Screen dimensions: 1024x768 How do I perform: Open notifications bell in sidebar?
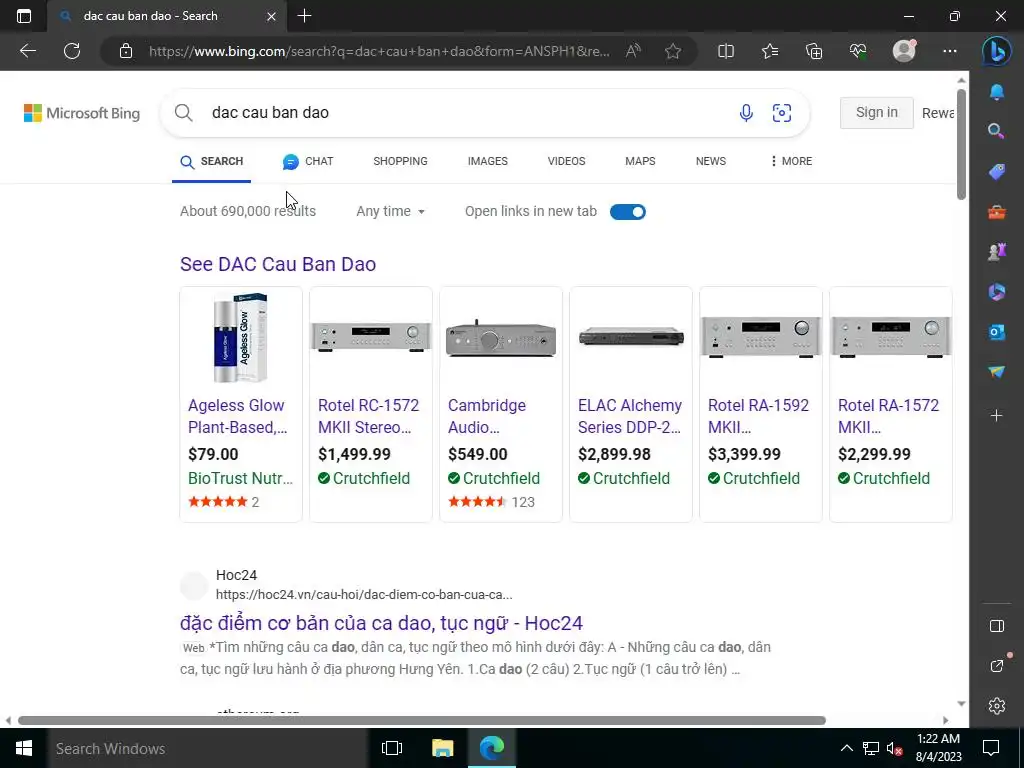point(997,92)
